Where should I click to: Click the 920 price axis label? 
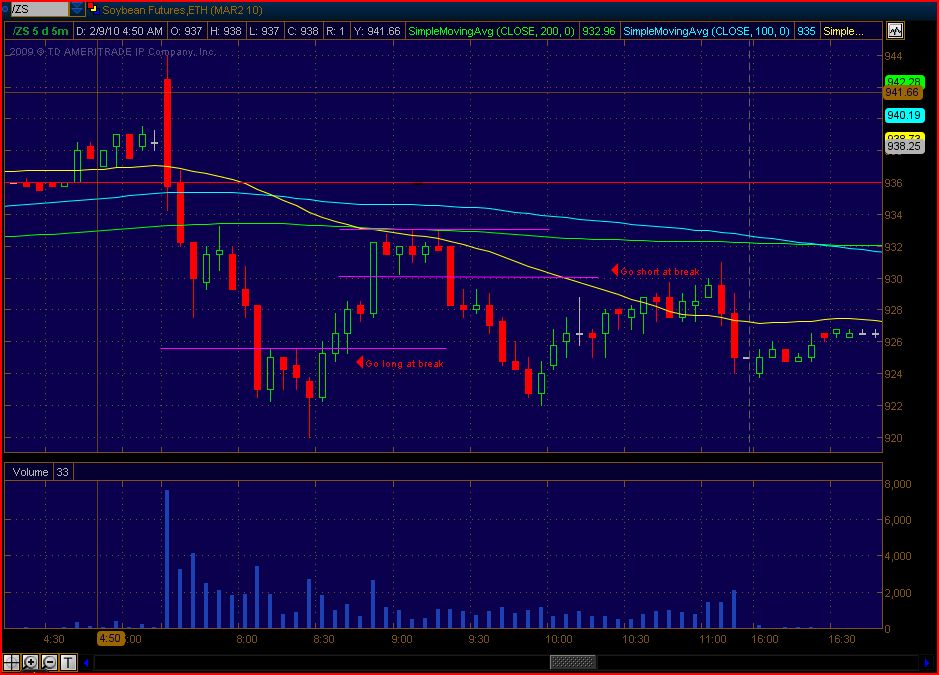893,438
